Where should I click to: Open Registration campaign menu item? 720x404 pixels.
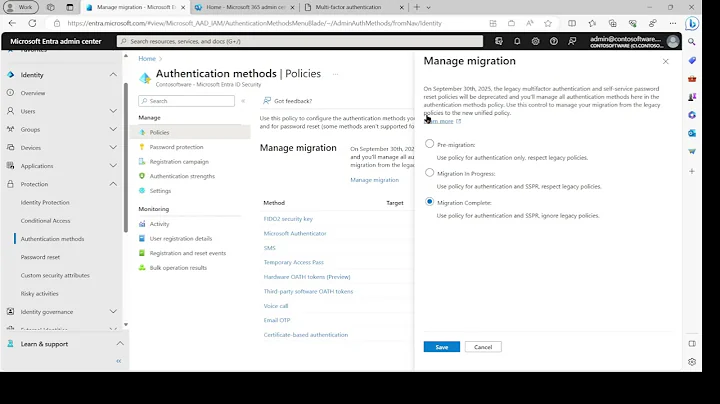click(179, 162)
